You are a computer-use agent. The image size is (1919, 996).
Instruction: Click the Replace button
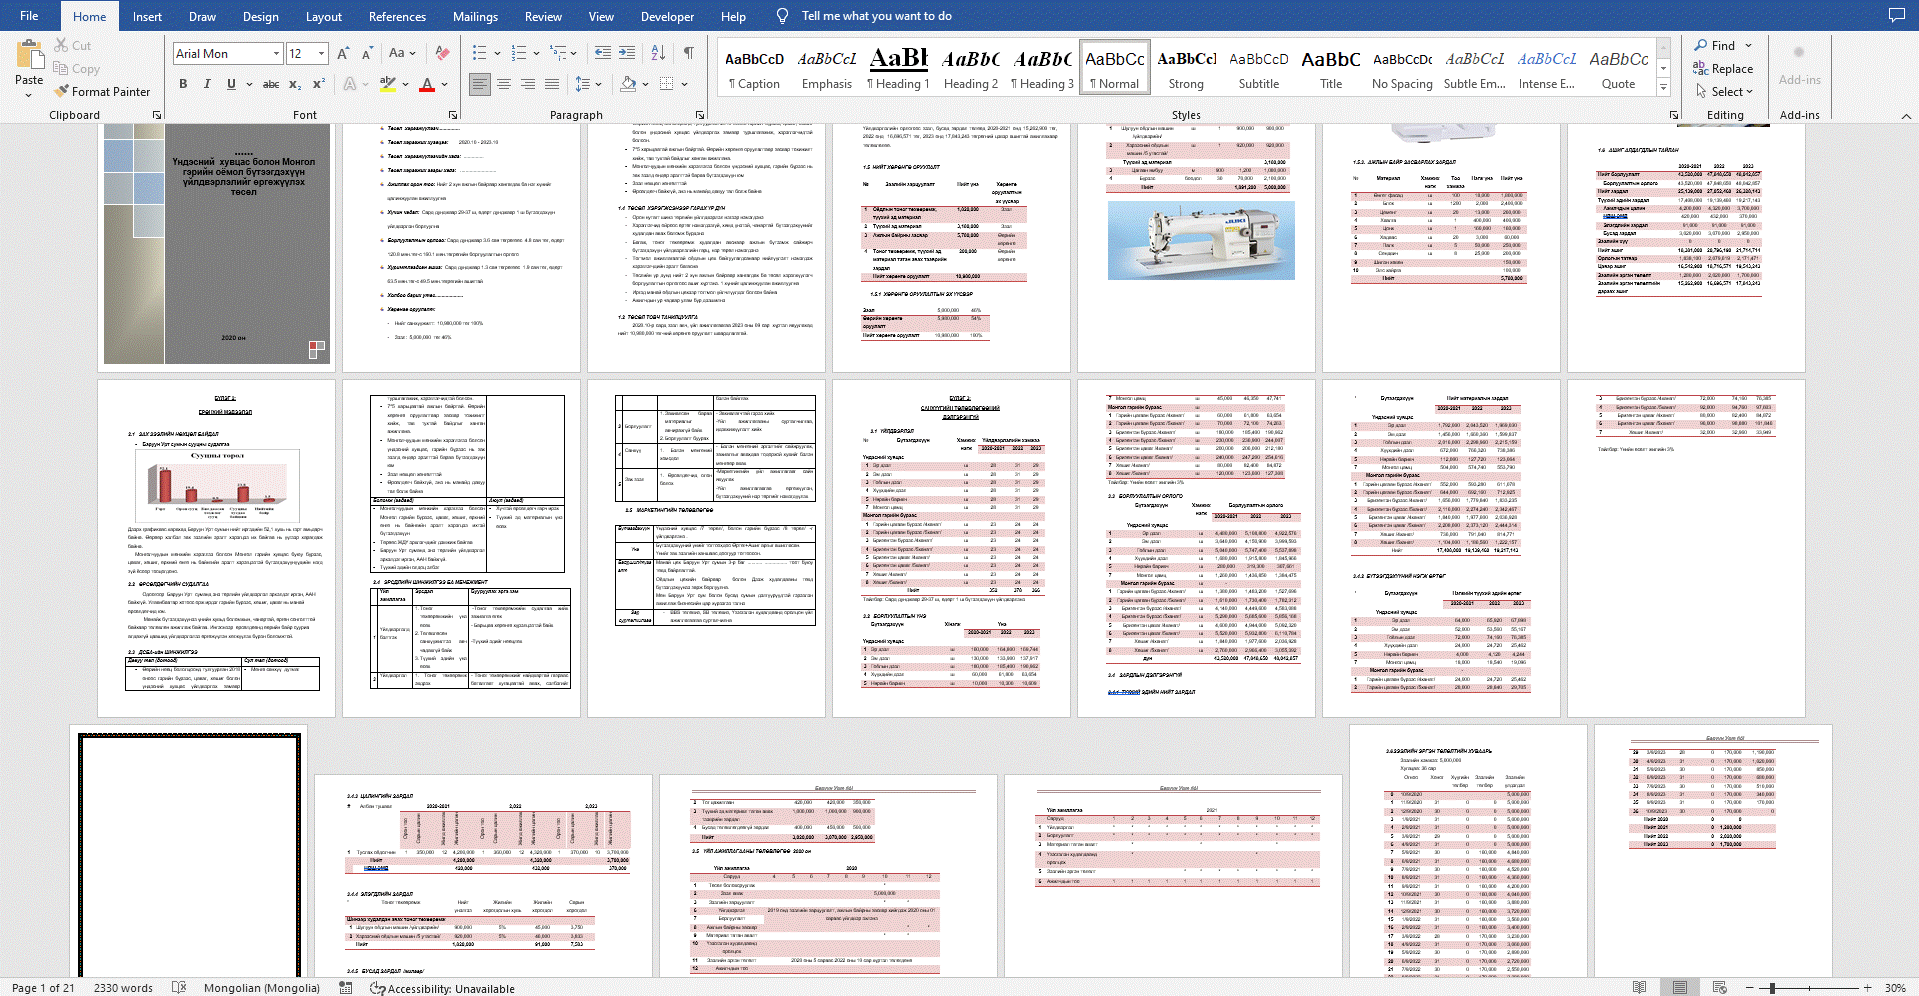[x=1723, y=68]
